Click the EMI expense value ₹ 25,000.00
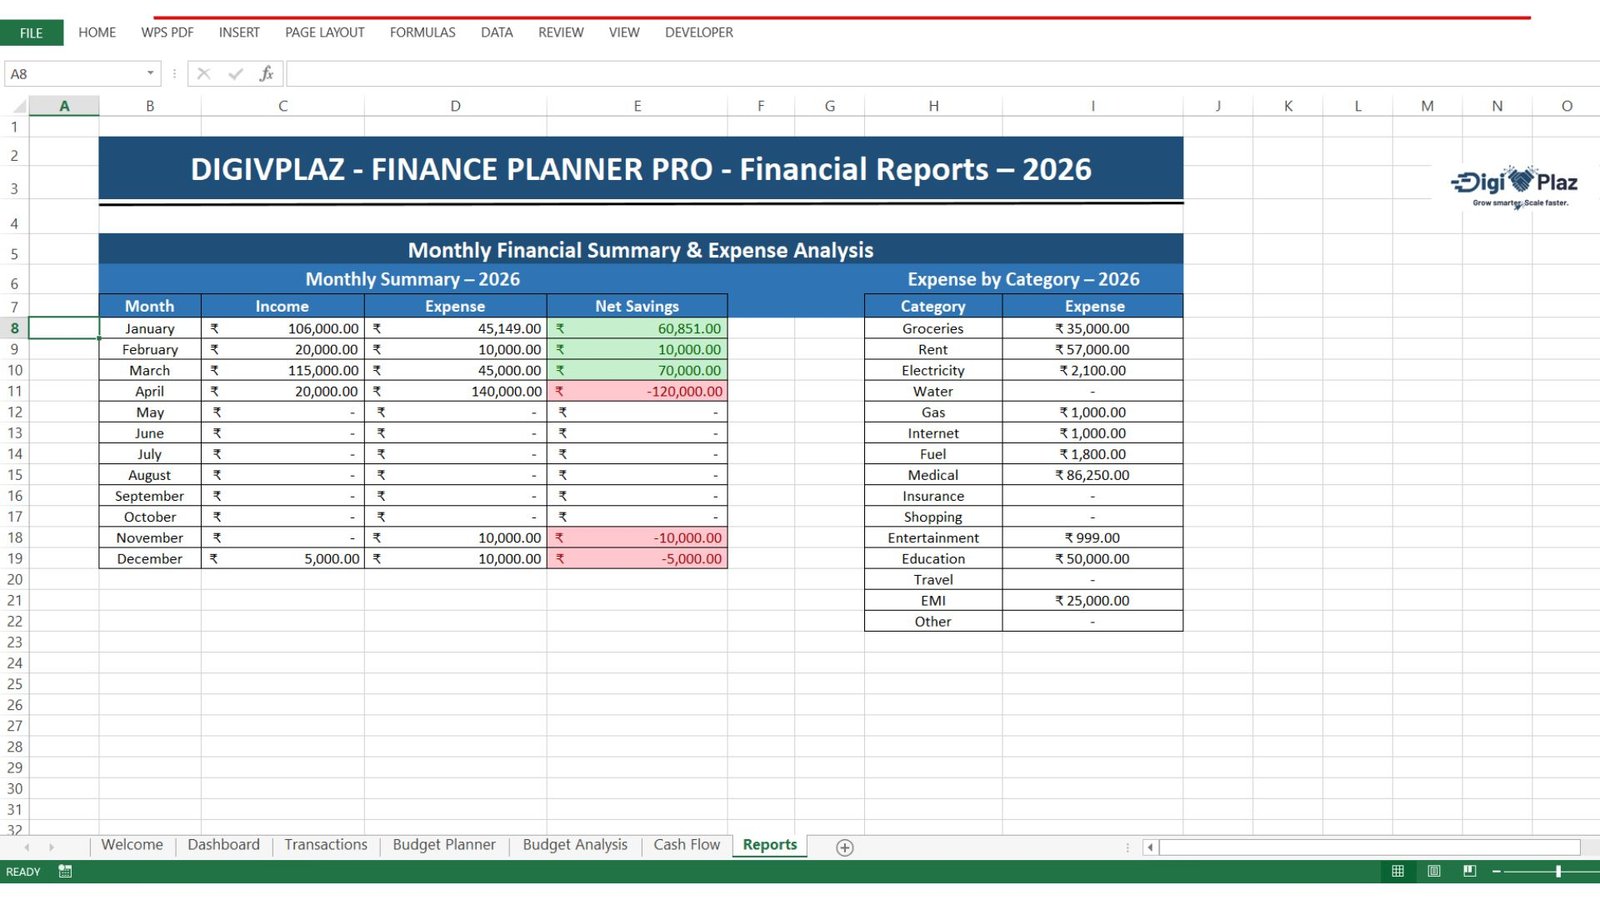This screenshot has height=900, width=1600. (1093, 601)
